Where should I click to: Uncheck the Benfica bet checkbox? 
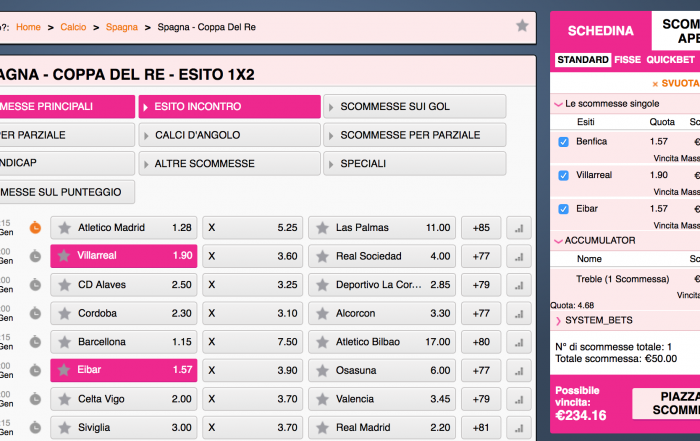563,142
